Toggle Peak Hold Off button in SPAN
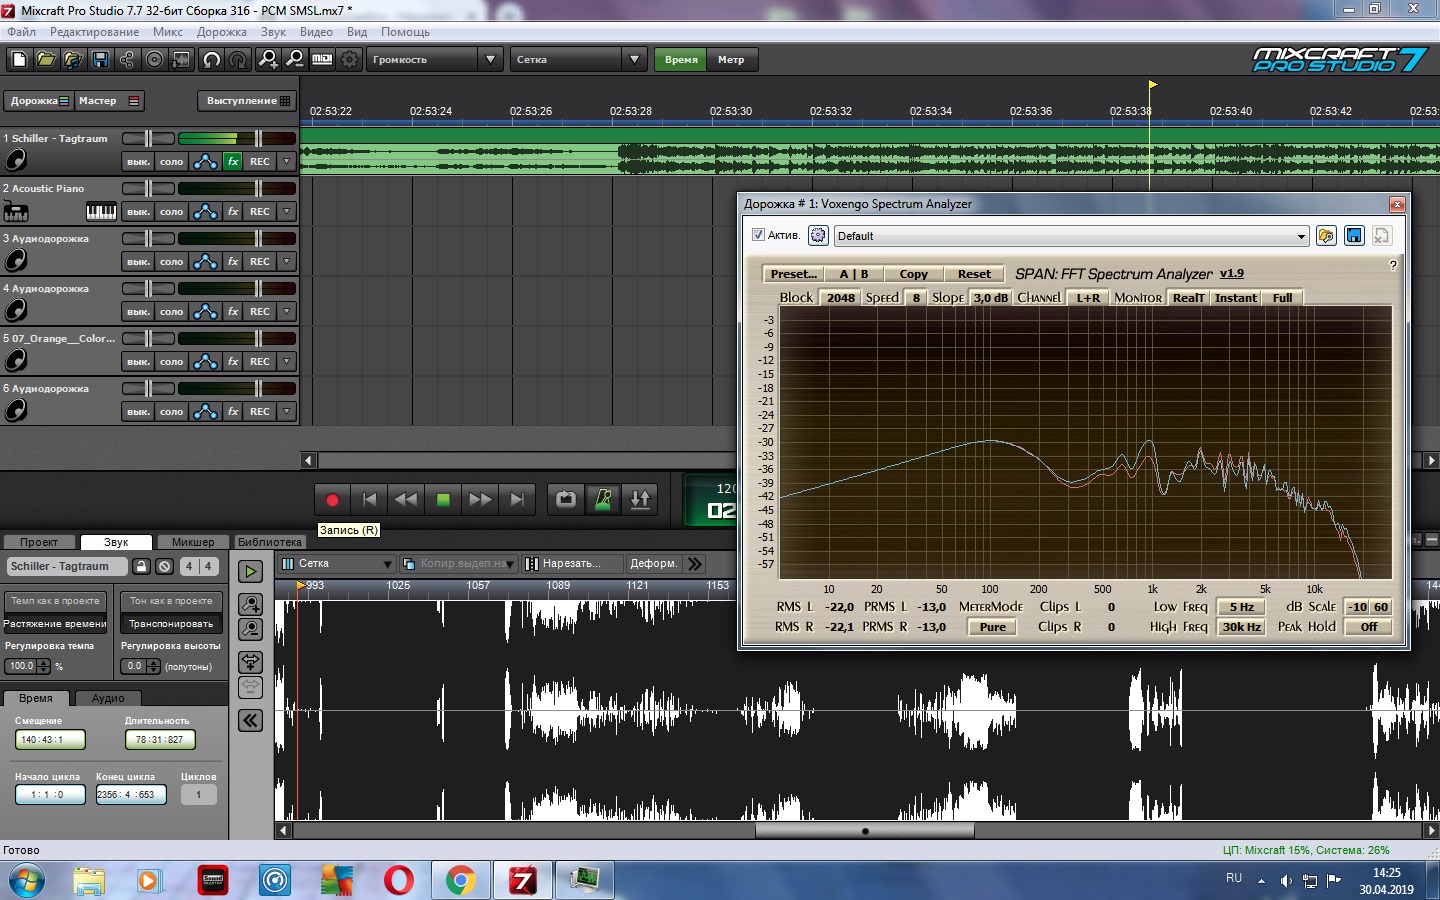Screen dimensions: 1440x900 point(1368,627)
